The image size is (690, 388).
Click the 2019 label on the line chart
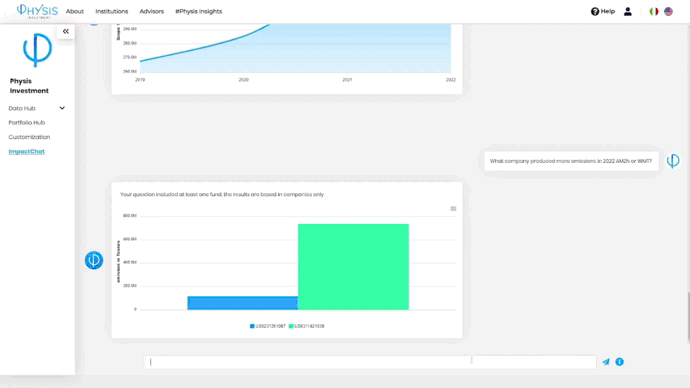click(140, 80)
